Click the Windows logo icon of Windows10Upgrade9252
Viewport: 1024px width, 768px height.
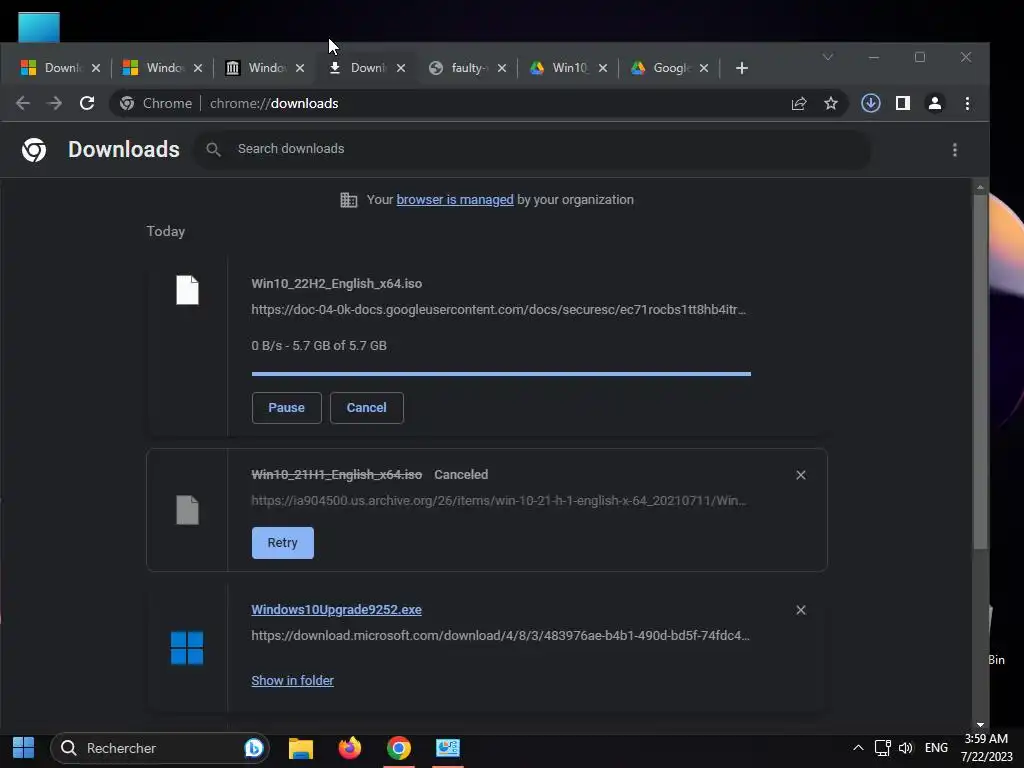click(187, 648)
